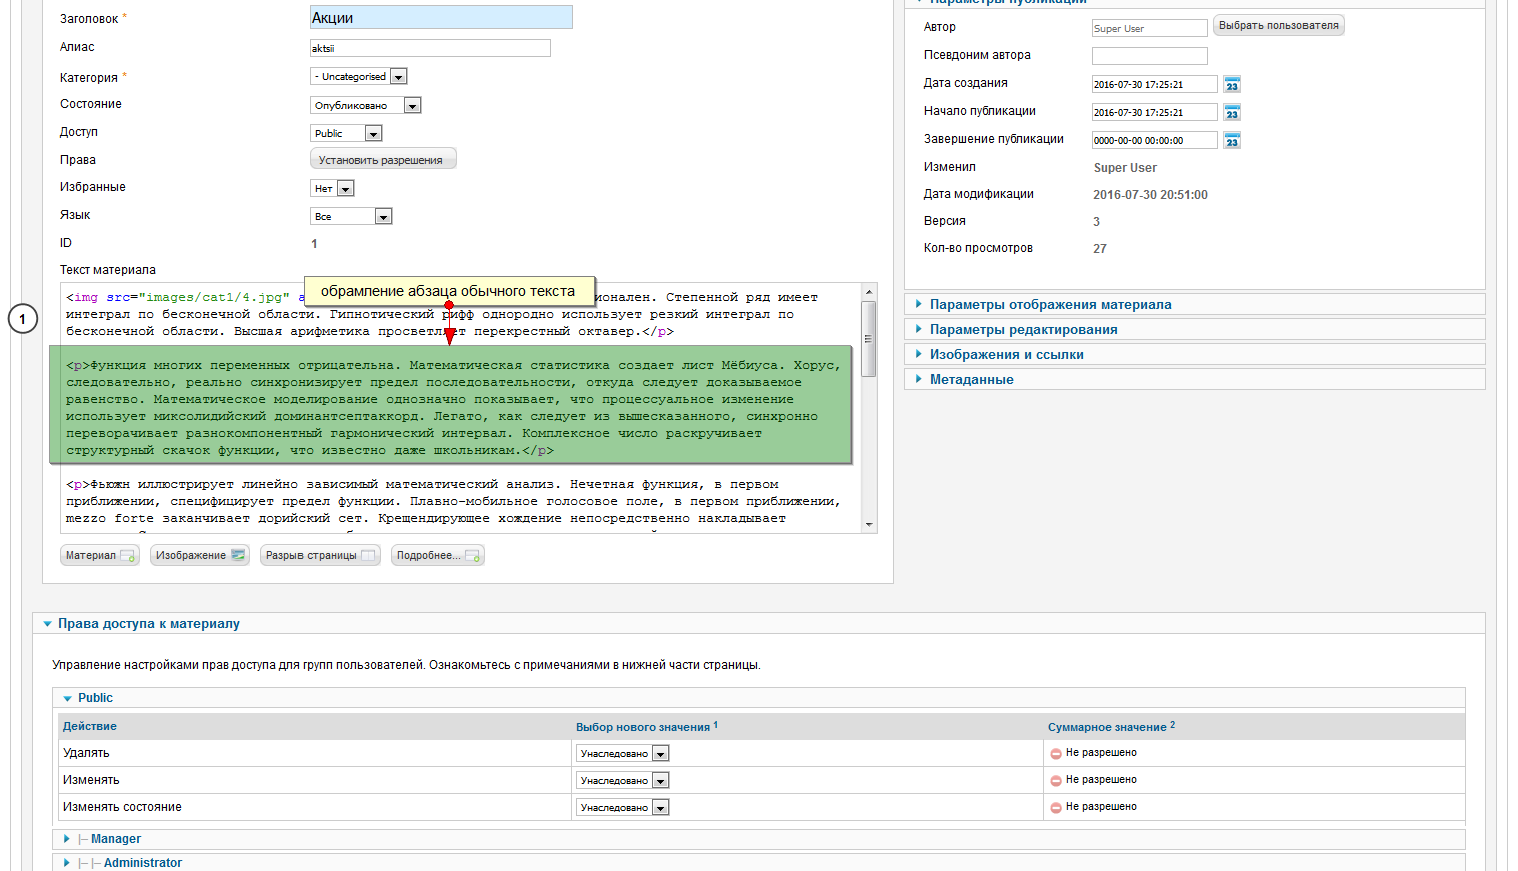This screenshot has width=1518, height=871.
Task: Click Не разрешено in Изменять состояние row
Action: click(x=1101, y=806)
